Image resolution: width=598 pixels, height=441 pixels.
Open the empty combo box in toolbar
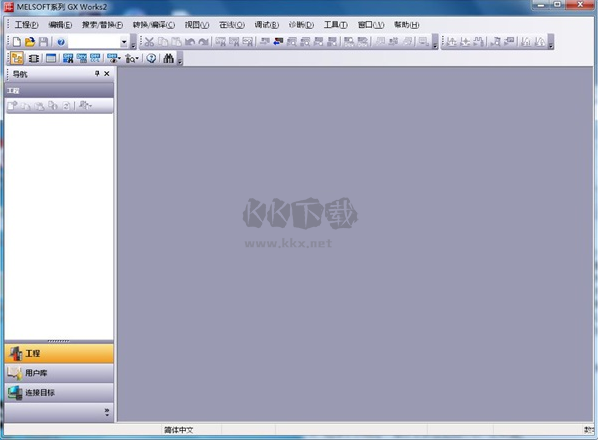point(98,42)
